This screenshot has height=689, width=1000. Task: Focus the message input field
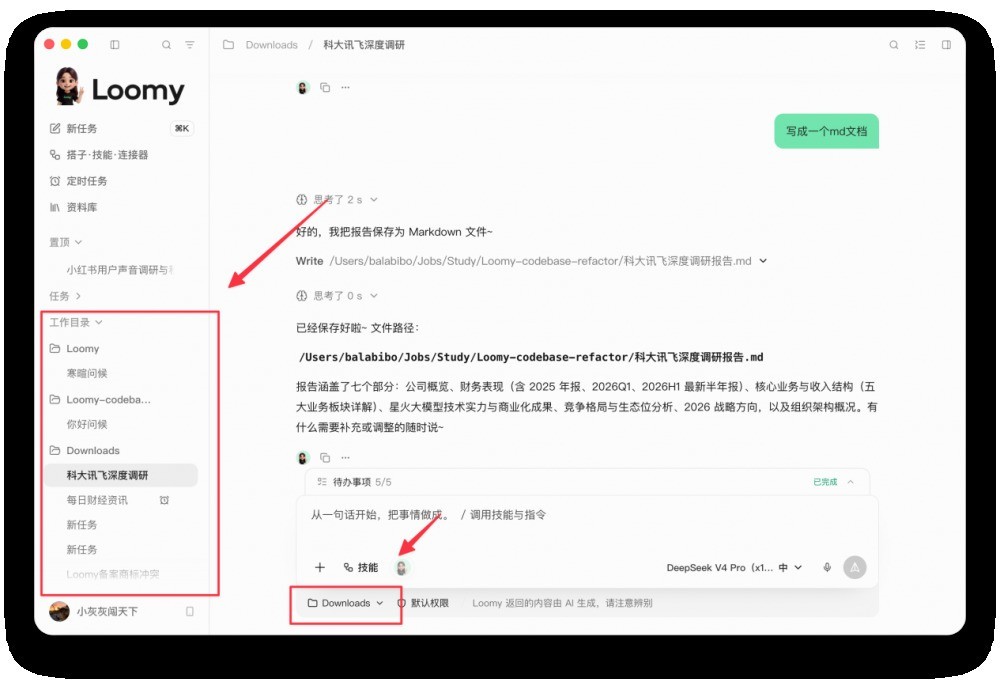587,515
